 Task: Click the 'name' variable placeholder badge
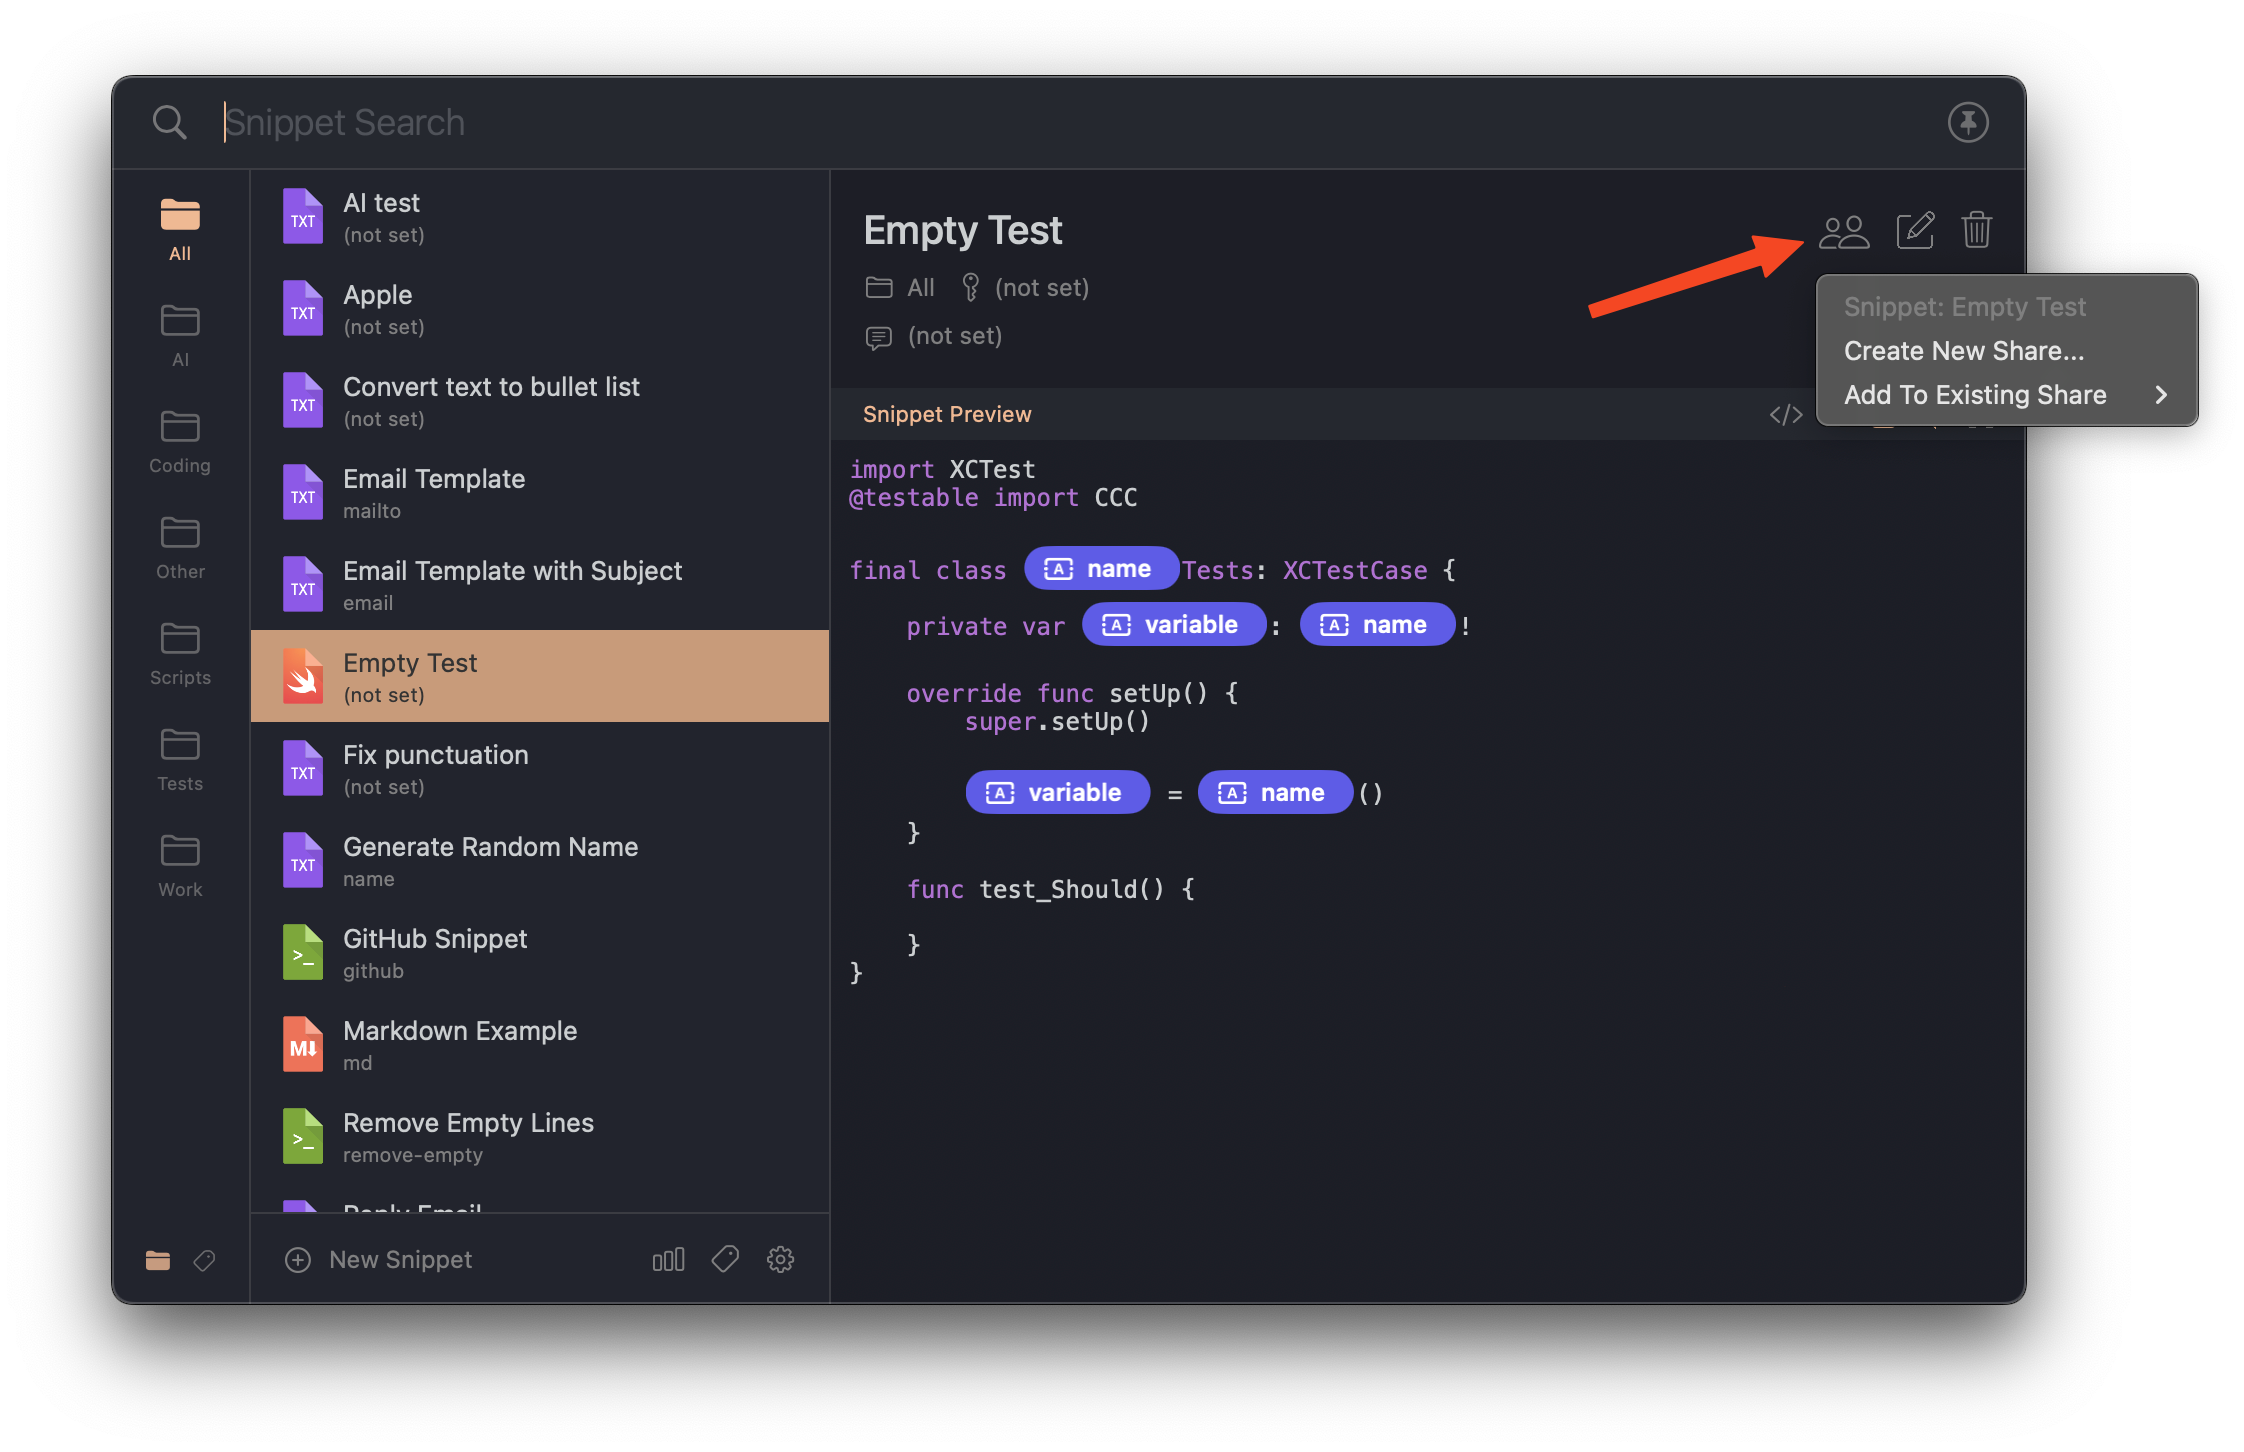(x=1096, y=567)
